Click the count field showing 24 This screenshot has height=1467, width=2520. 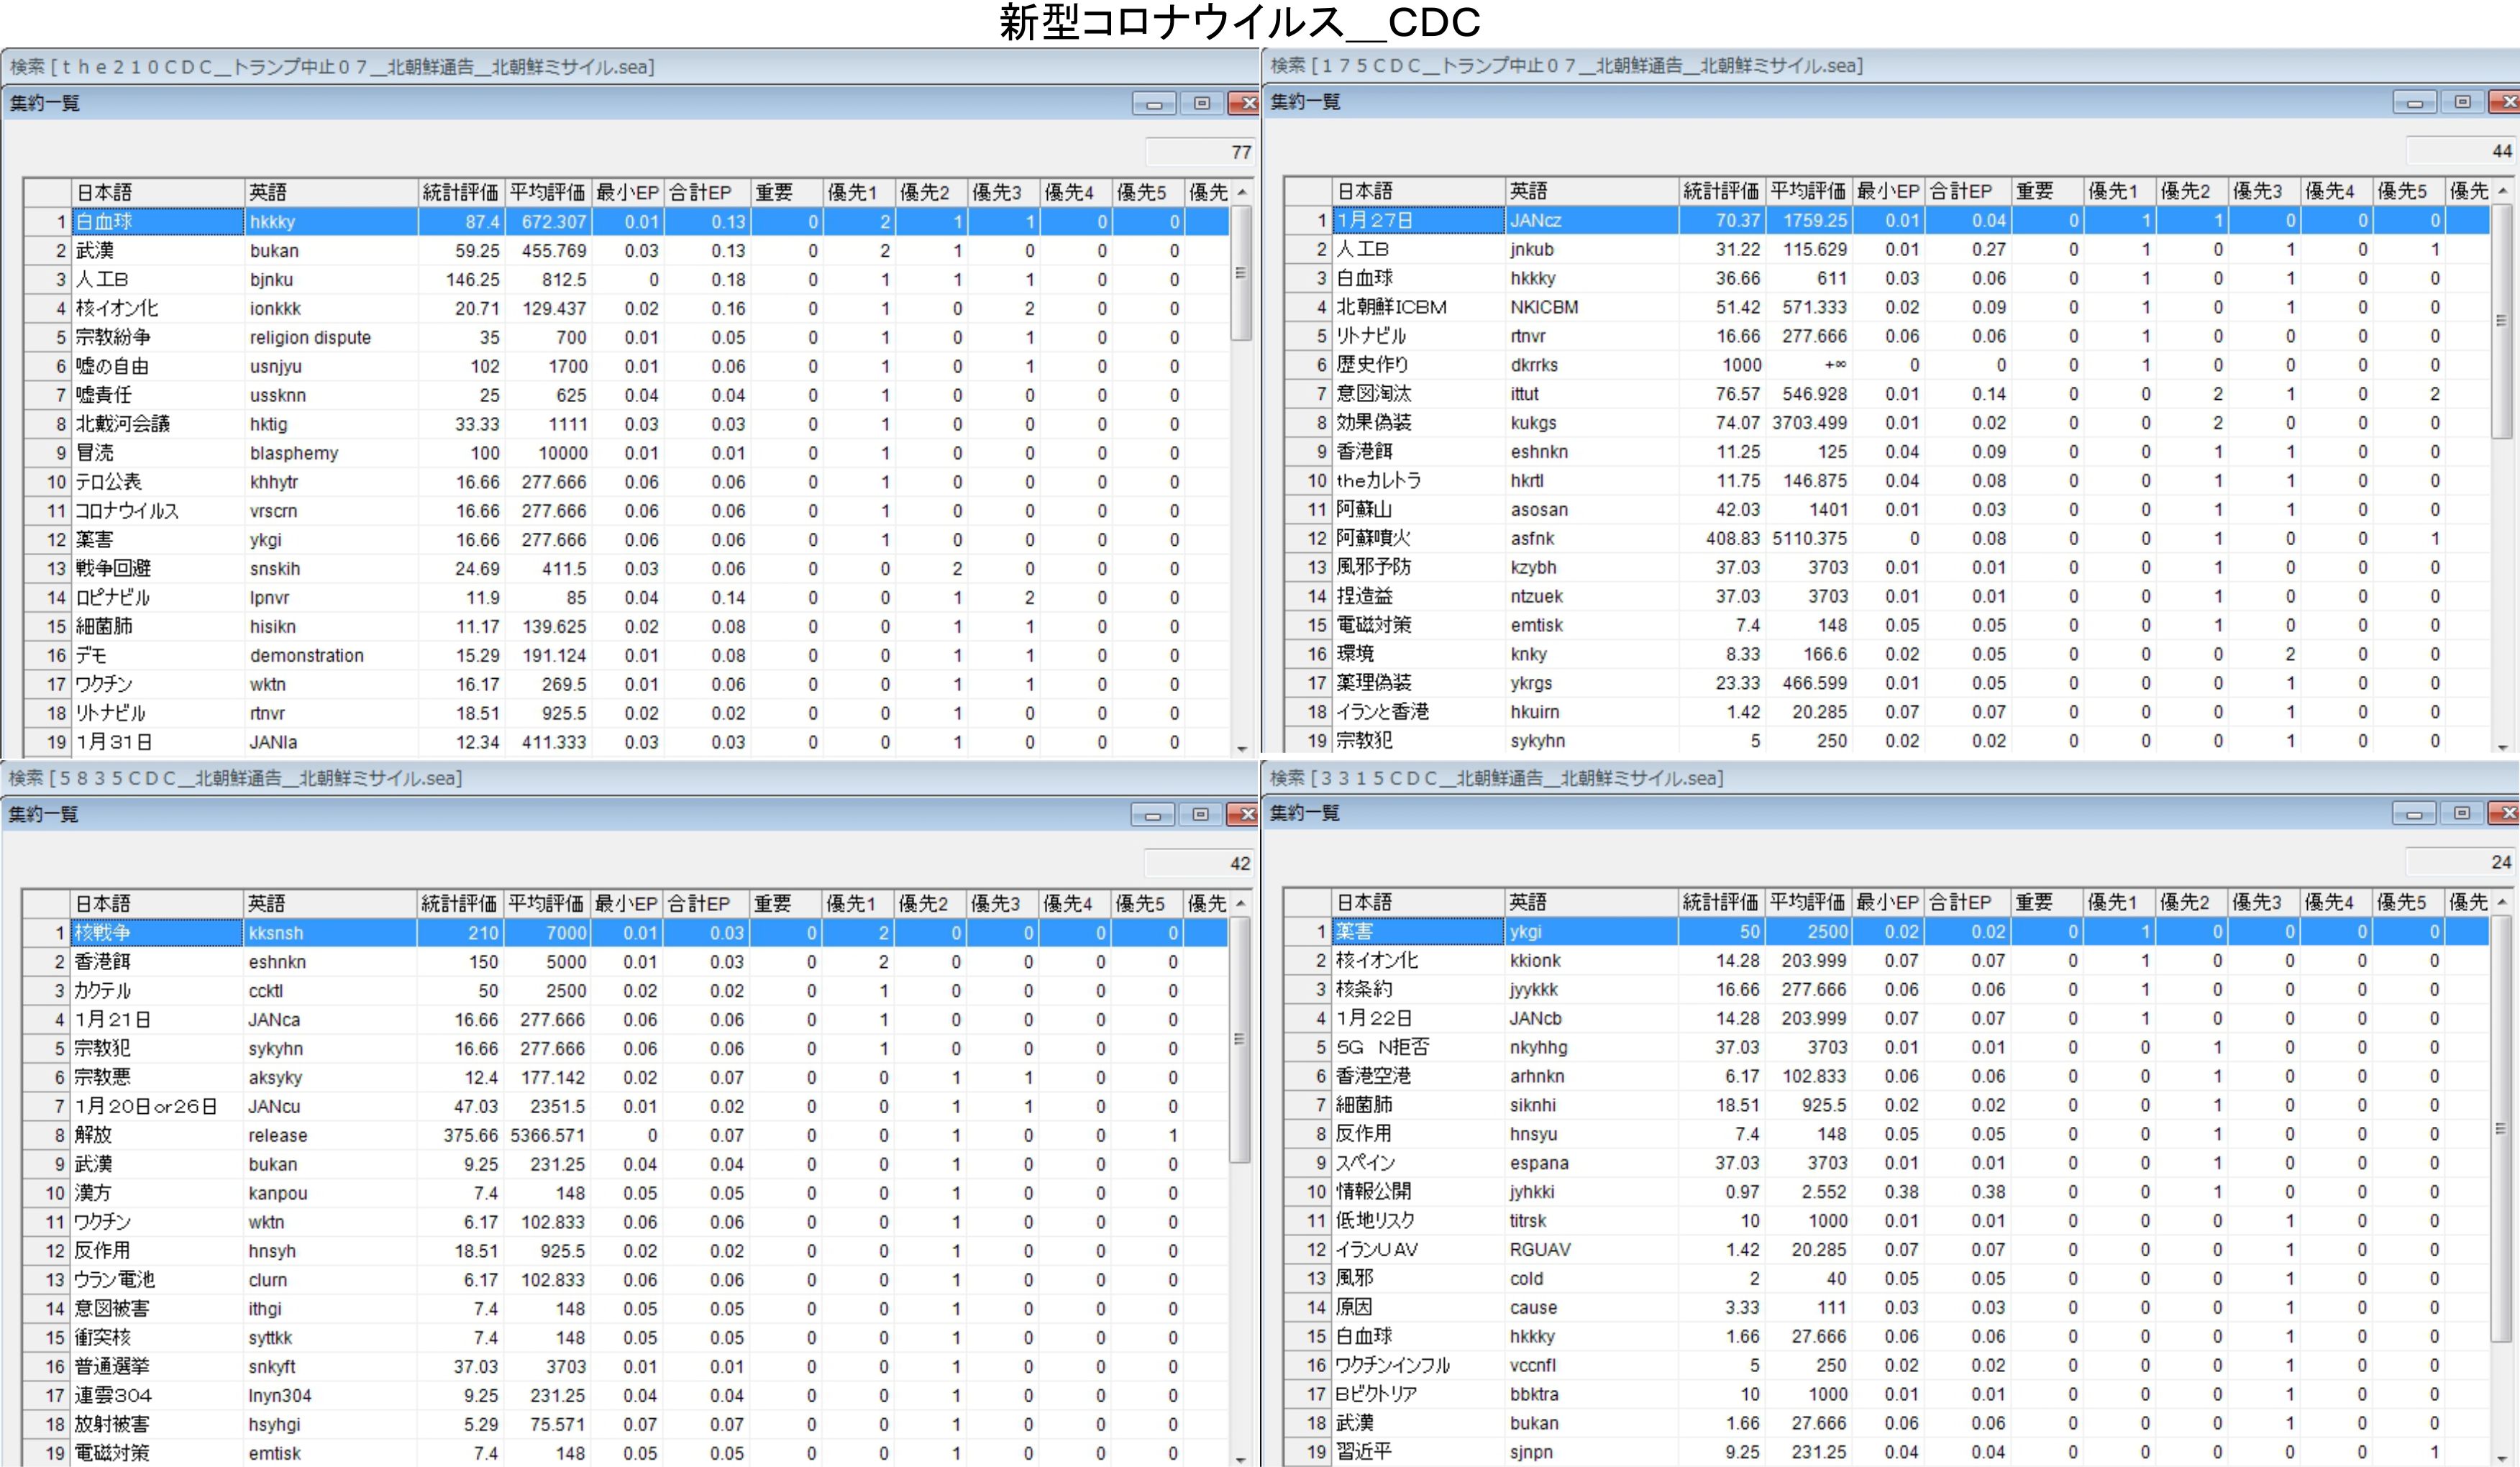pyautogui.click(x=2459, y=862)
